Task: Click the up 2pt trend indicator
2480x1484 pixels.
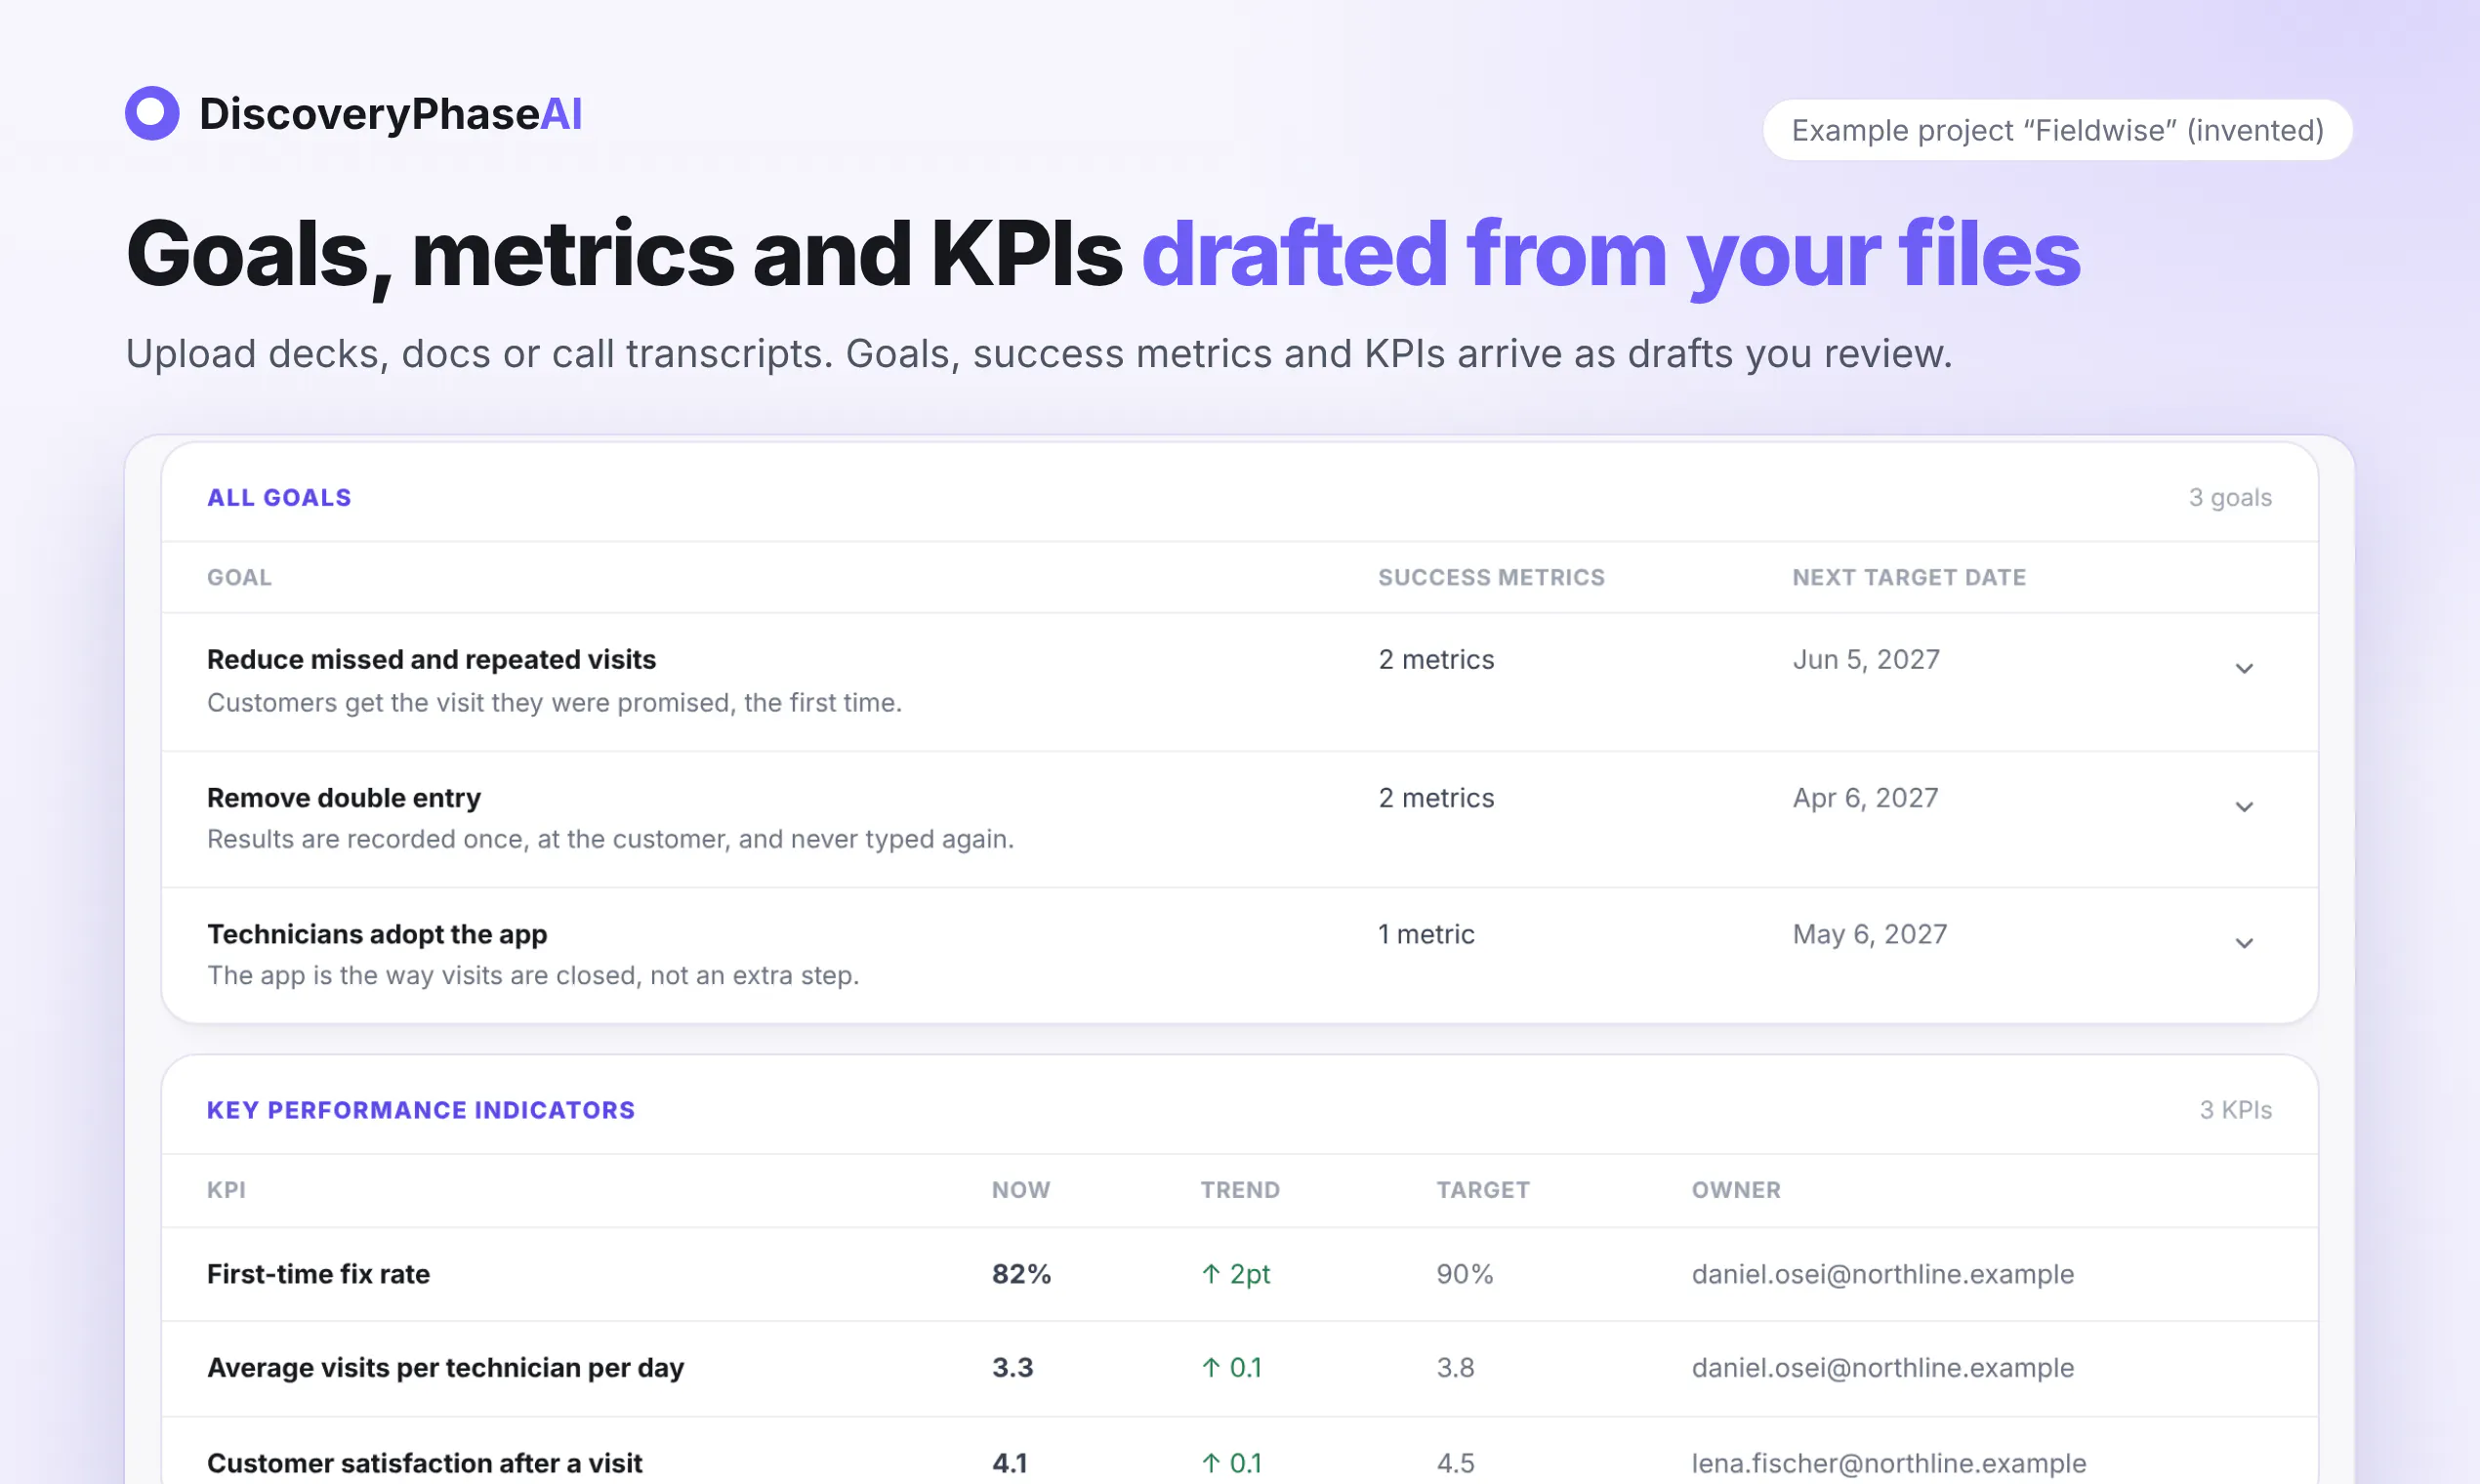Action: tap(1235, 1274)
